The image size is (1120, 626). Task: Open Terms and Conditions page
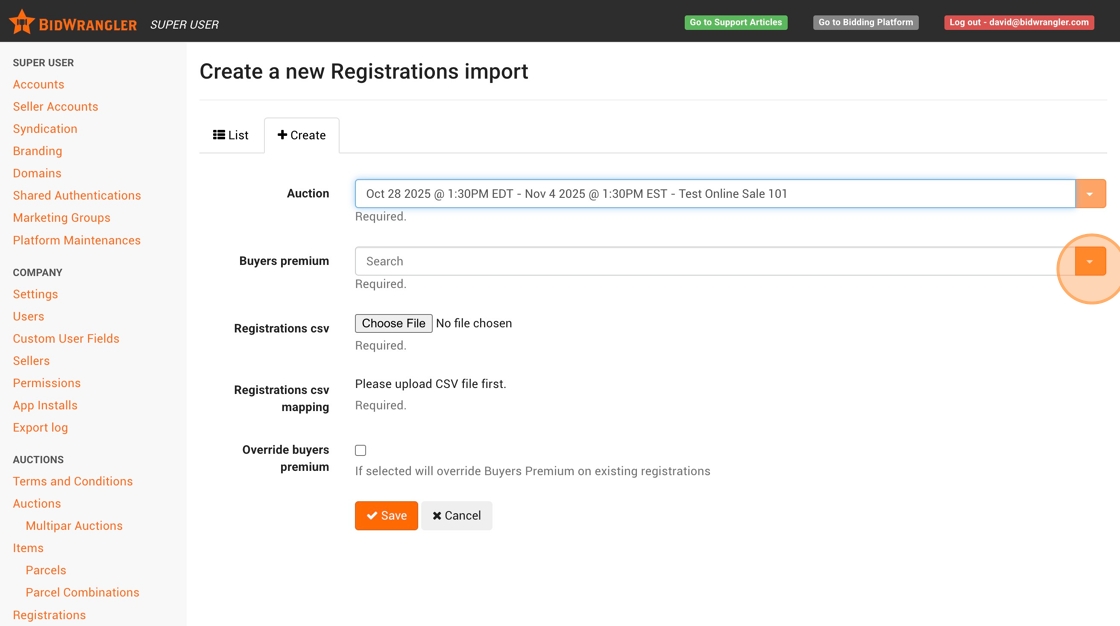pyautogui.click(x=73, y=481)
